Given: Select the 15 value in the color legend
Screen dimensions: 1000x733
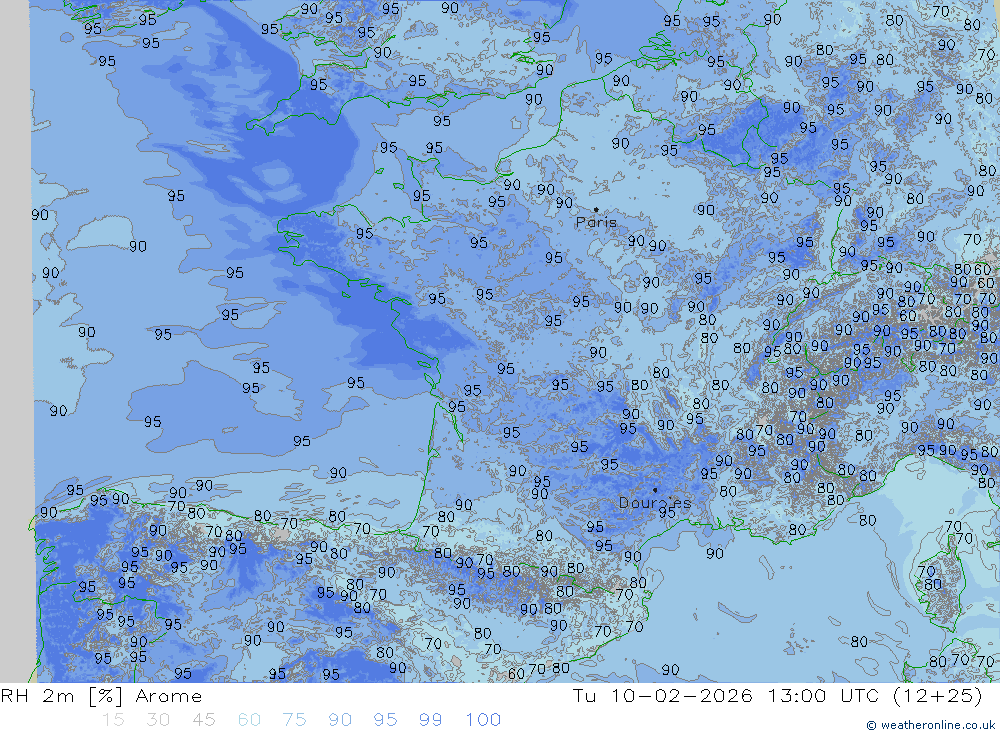Looking at the screenshot, I should [x=113, y=720].
